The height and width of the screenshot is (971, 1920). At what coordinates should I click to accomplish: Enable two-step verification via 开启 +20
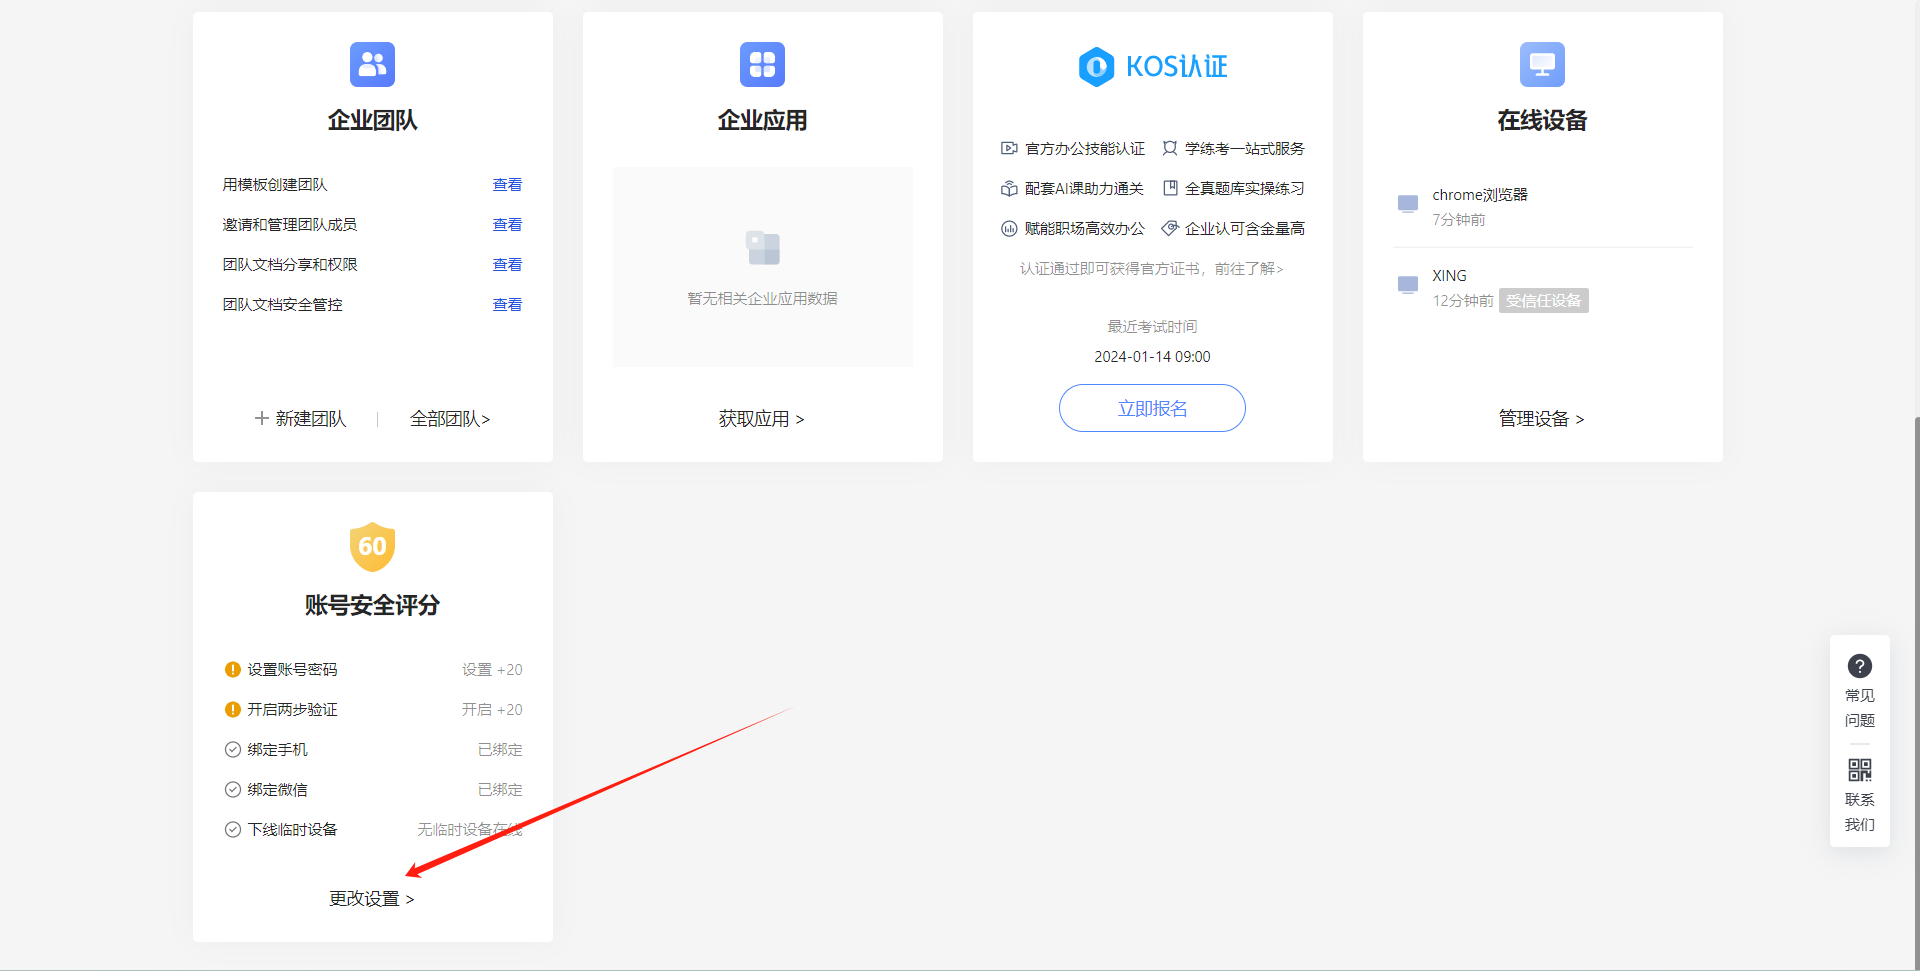492,710
